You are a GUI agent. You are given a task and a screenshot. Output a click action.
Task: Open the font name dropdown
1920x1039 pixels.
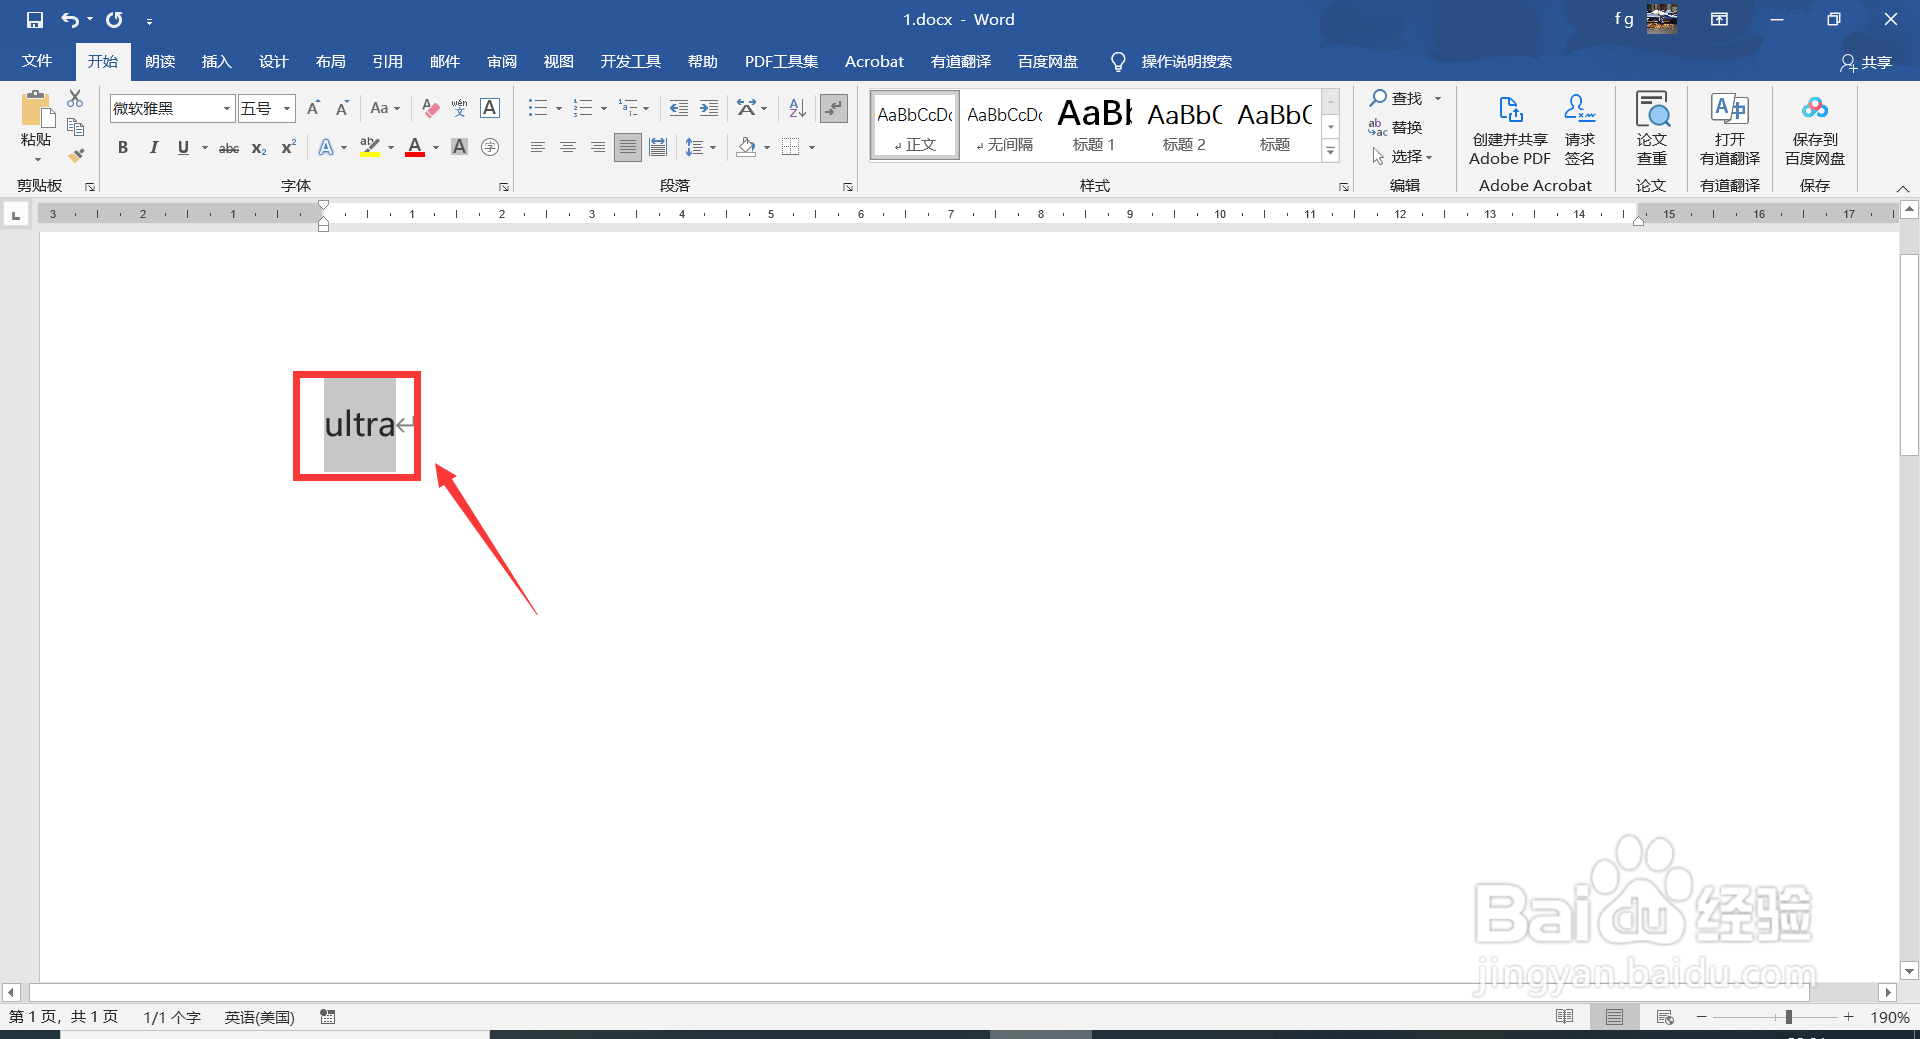(x=227, y=108)
